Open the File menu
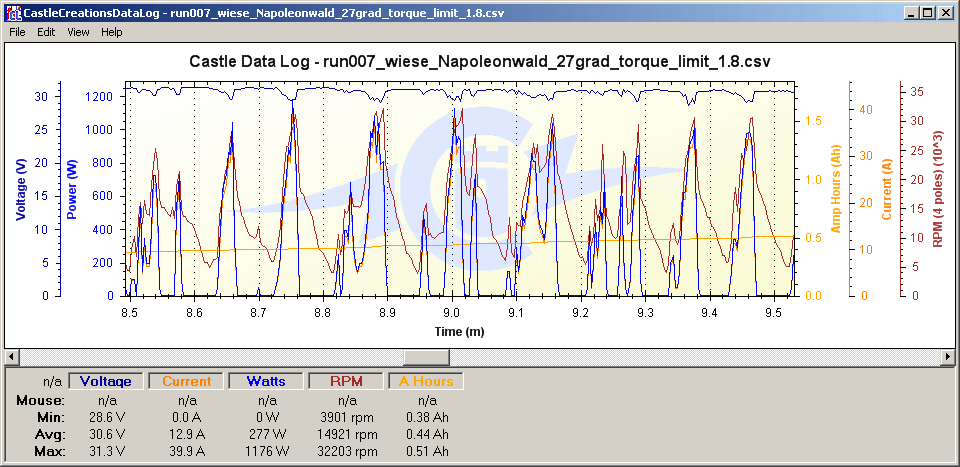960x467 pixels. [17, 32]
